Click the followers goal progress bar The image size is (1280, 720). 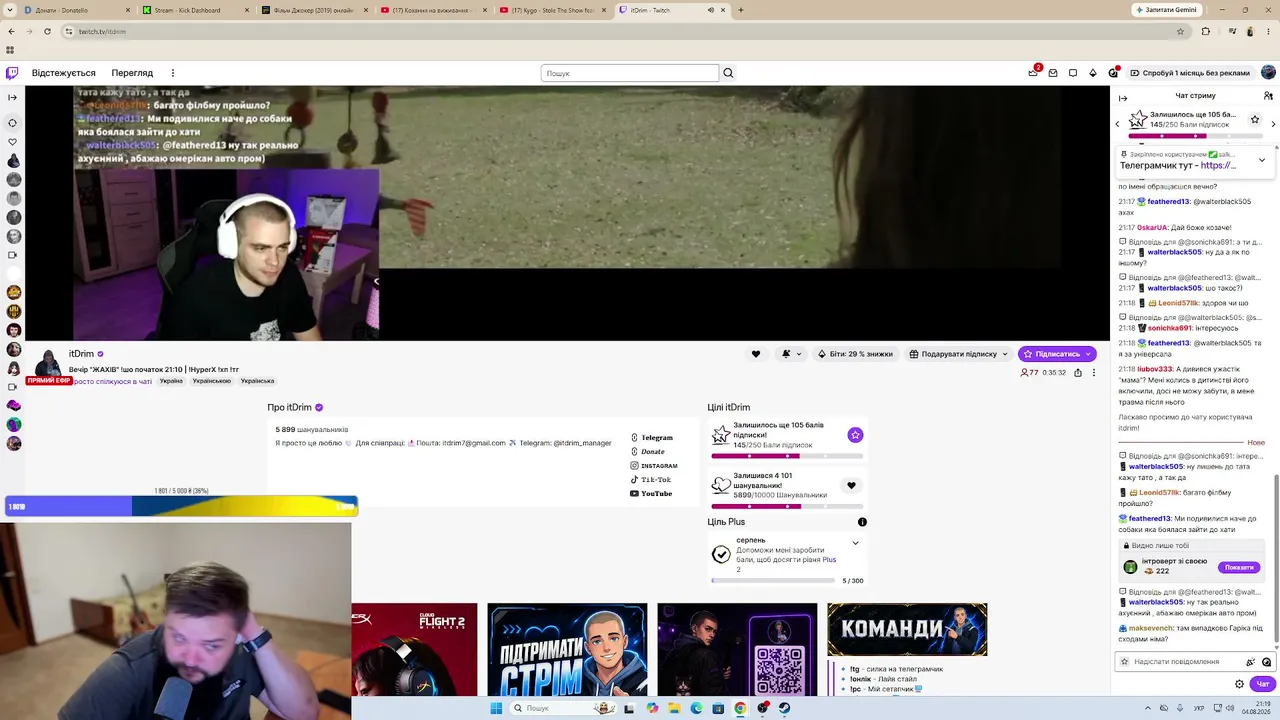[787, 506]
